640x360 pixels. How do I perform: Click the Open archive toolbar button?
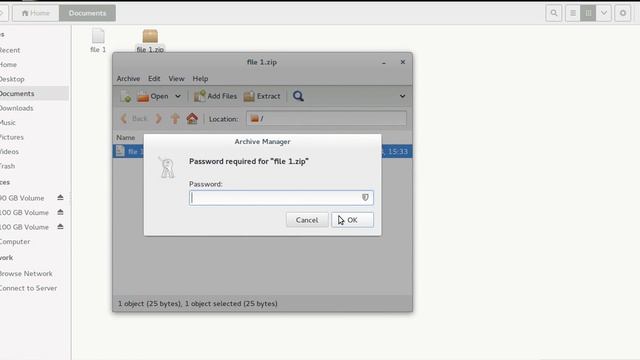point(153,96)
